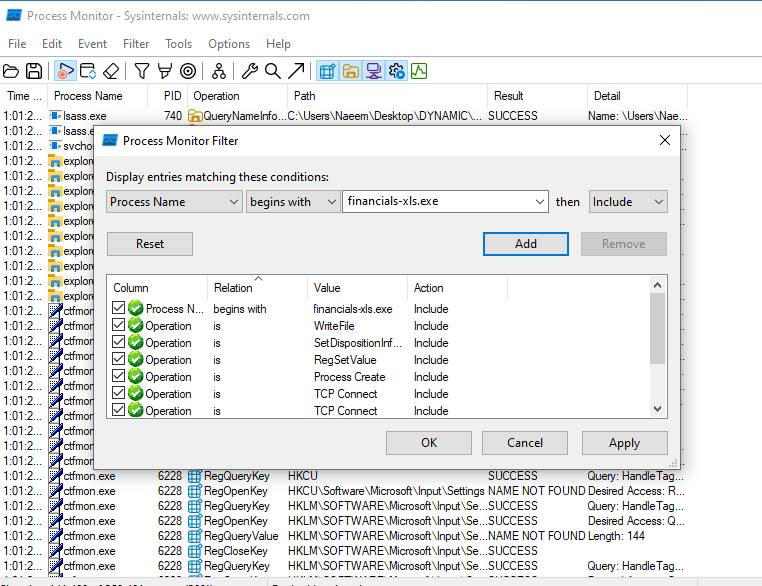Open the Process Name column dropdown
The width and height of the screenshot is (762, 586).
pos(174,202)
